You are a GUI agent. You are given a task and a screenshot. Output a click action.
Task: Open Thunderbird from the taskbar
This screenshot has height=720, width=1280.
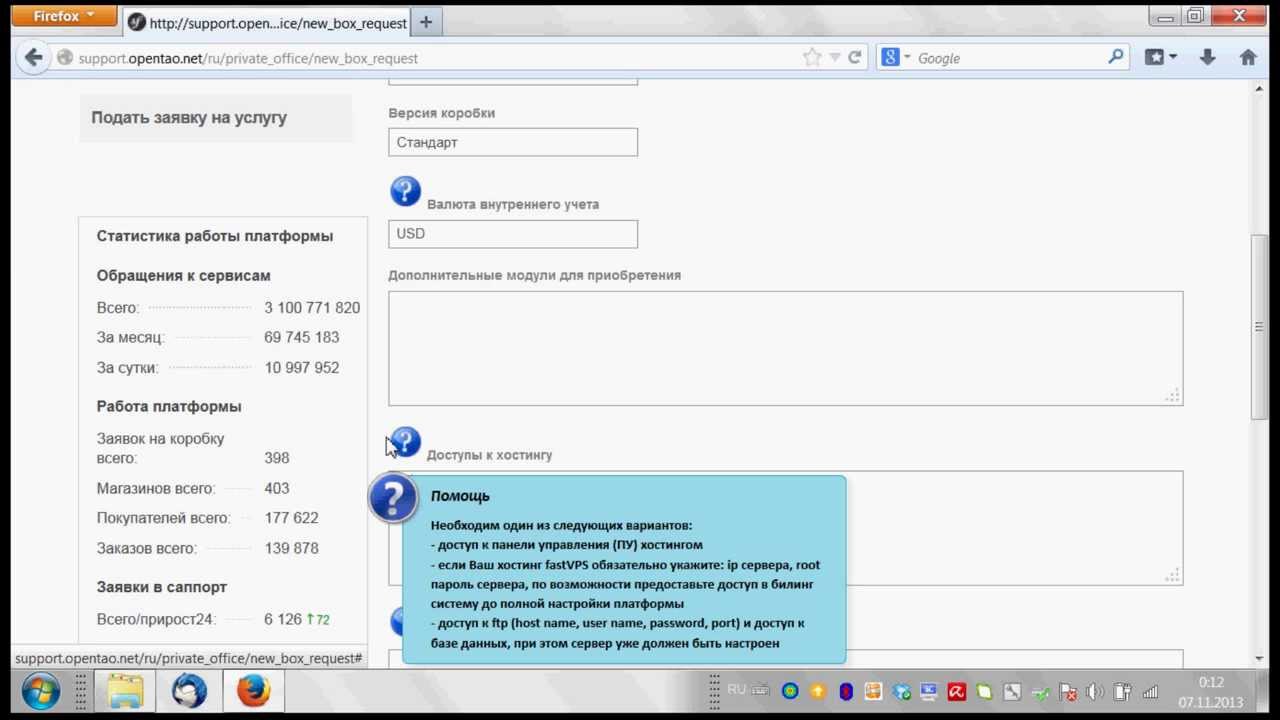click(x=189, y=691)
